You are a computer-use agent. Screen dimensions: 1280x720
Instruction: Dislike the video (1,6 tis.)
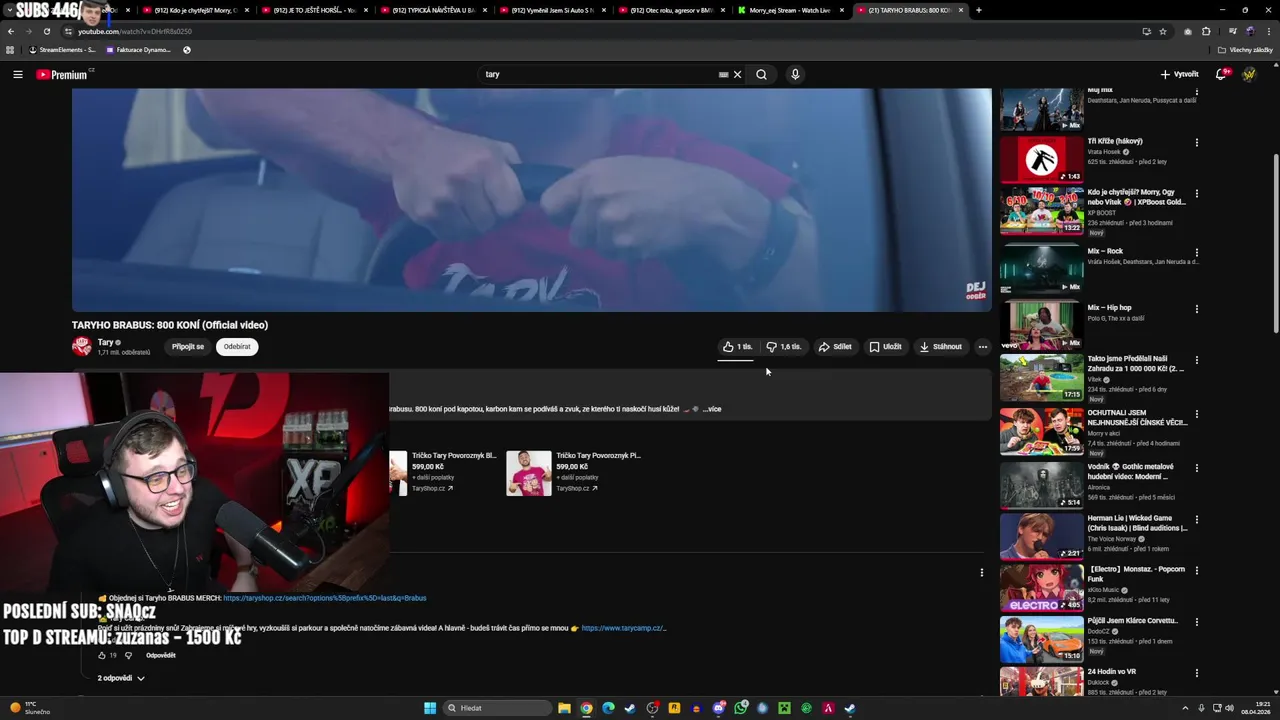[x=784, y=347]
